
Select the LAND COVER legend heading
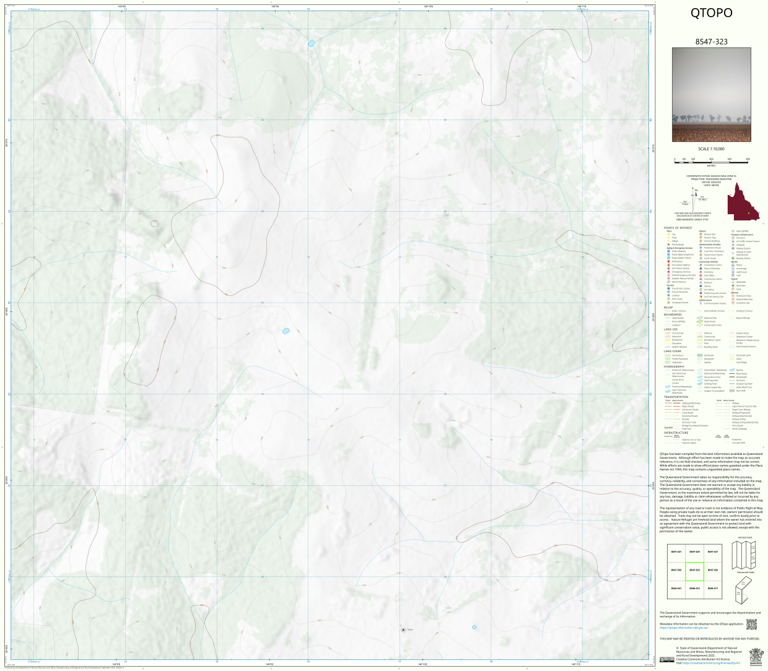672,351
